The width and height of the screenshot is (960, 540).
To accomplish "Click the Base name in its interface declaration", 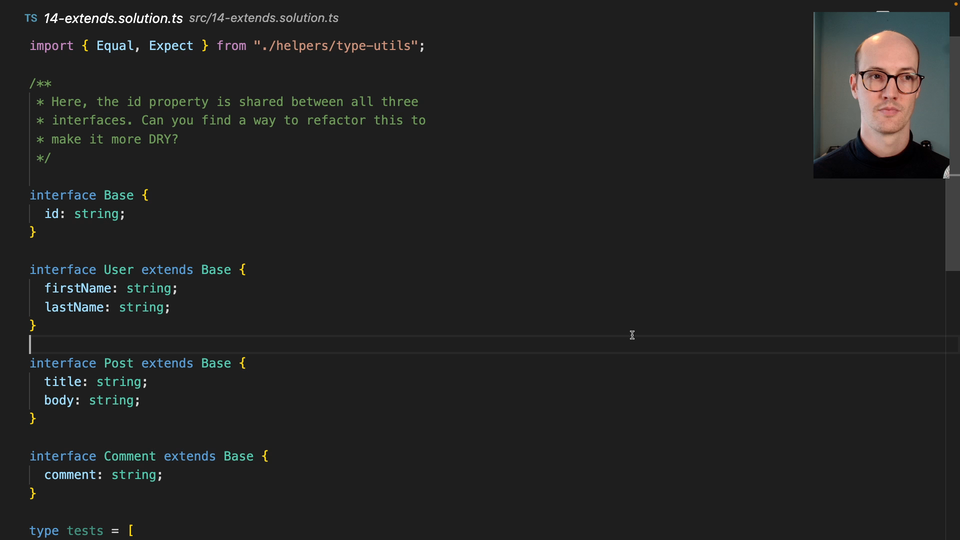I will [119, 195].
